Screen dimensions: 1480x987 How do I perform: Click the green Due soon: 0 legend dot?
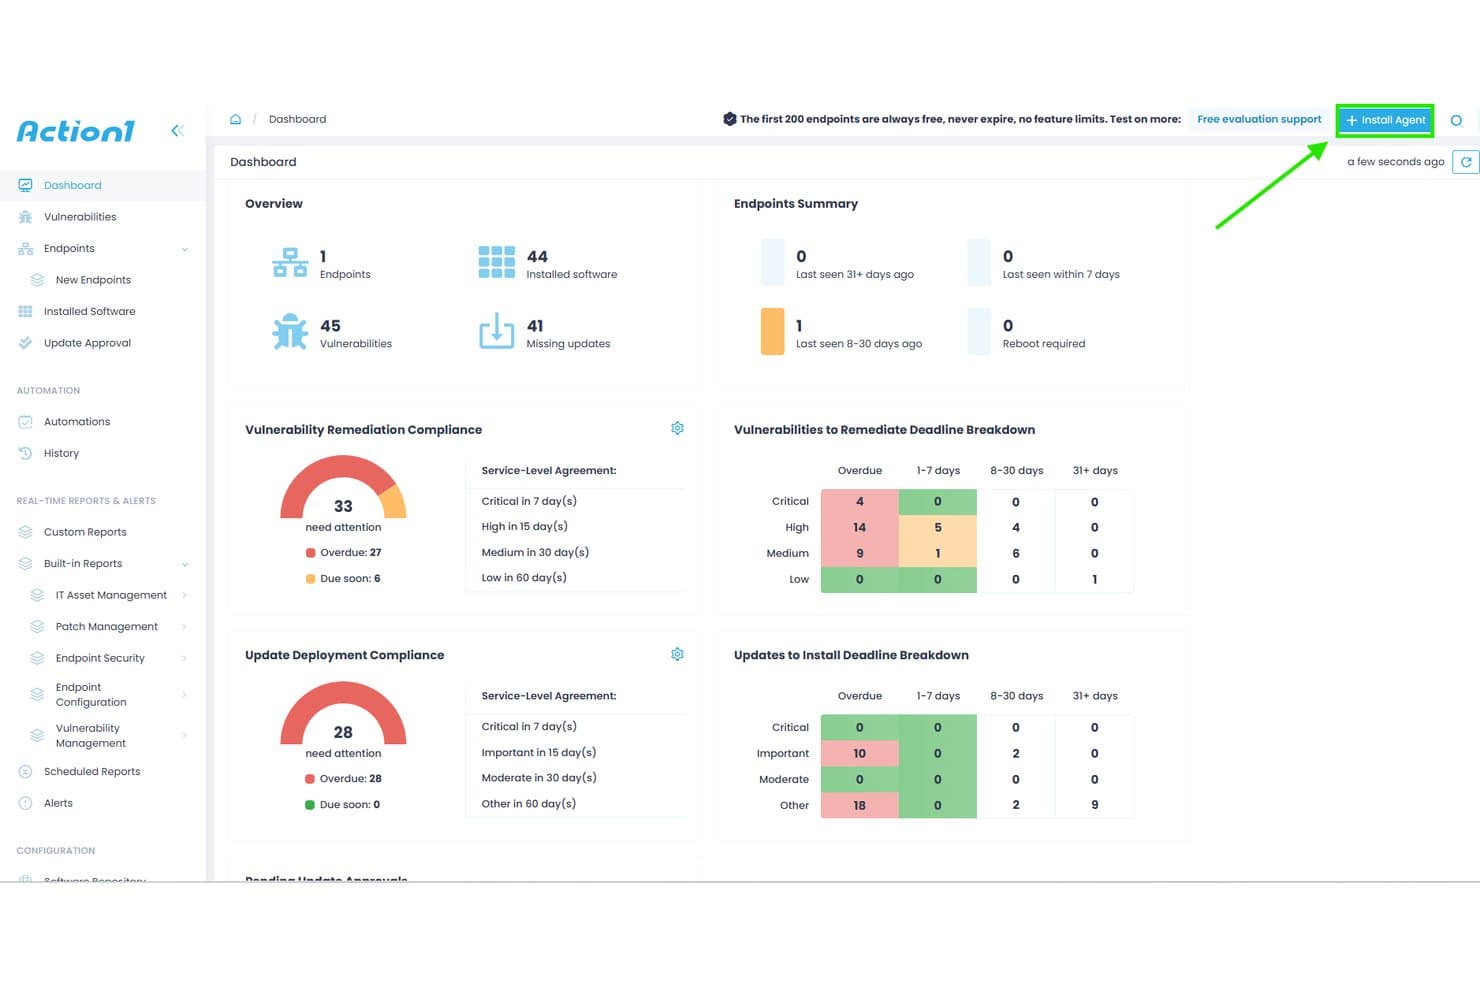coord(310,805)
